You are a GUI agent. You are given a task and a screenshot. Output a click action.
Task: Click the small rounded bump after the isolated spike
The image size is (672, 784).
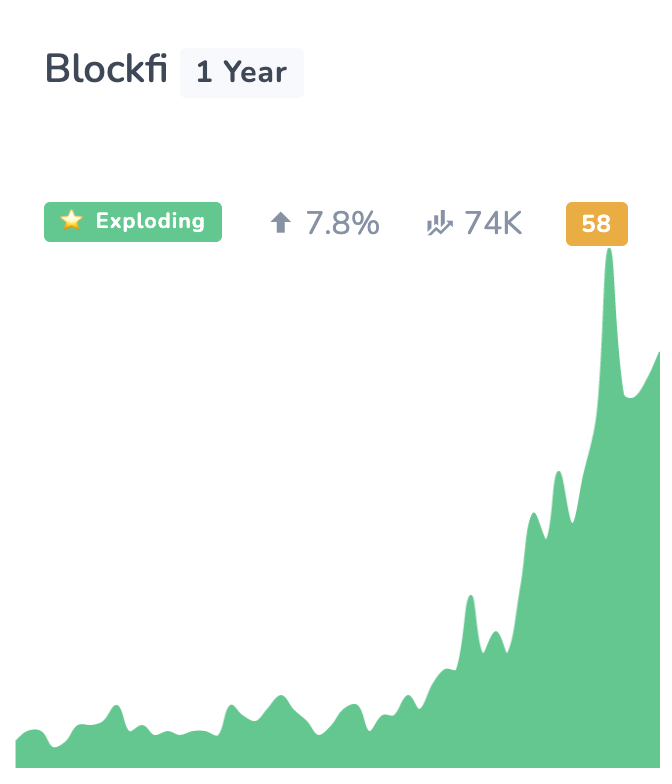click(496, 633)
